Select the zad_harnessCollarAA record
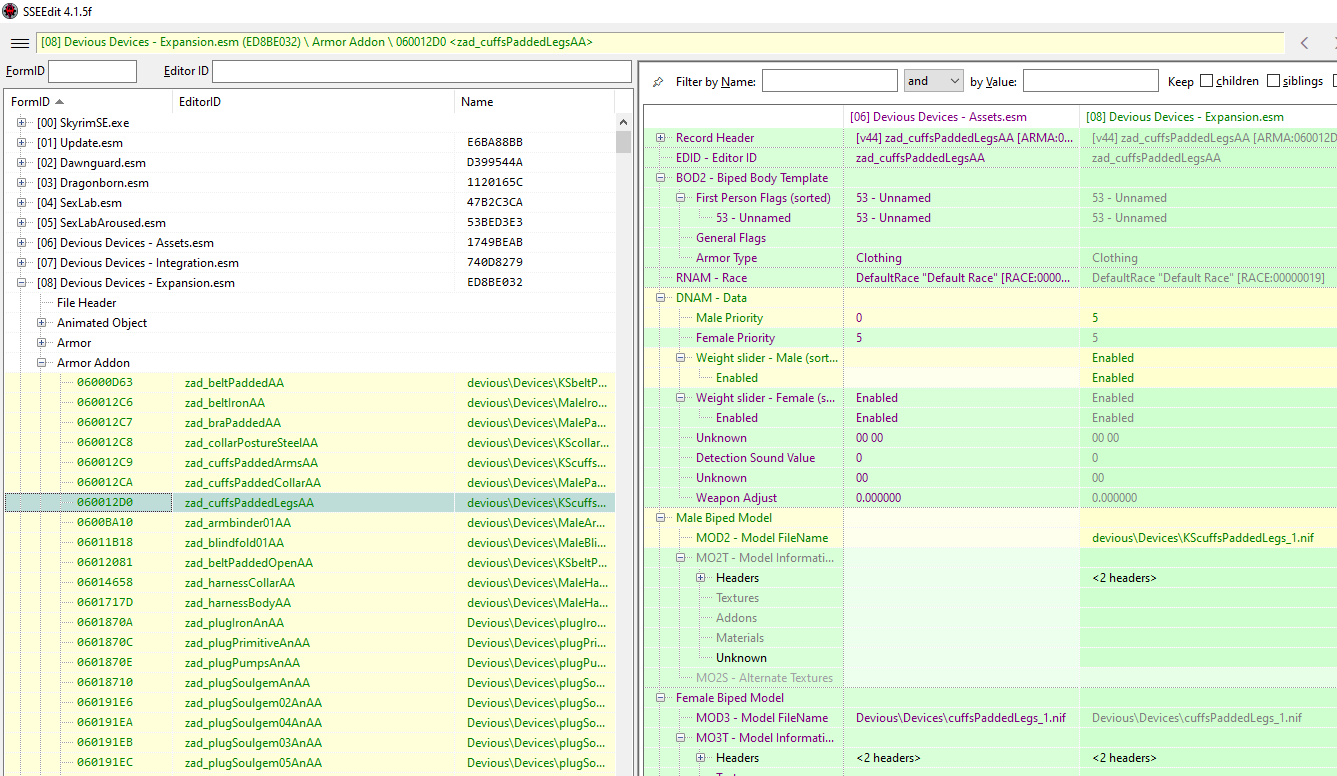Screen dimensions: 1337x776 point(310,583)
